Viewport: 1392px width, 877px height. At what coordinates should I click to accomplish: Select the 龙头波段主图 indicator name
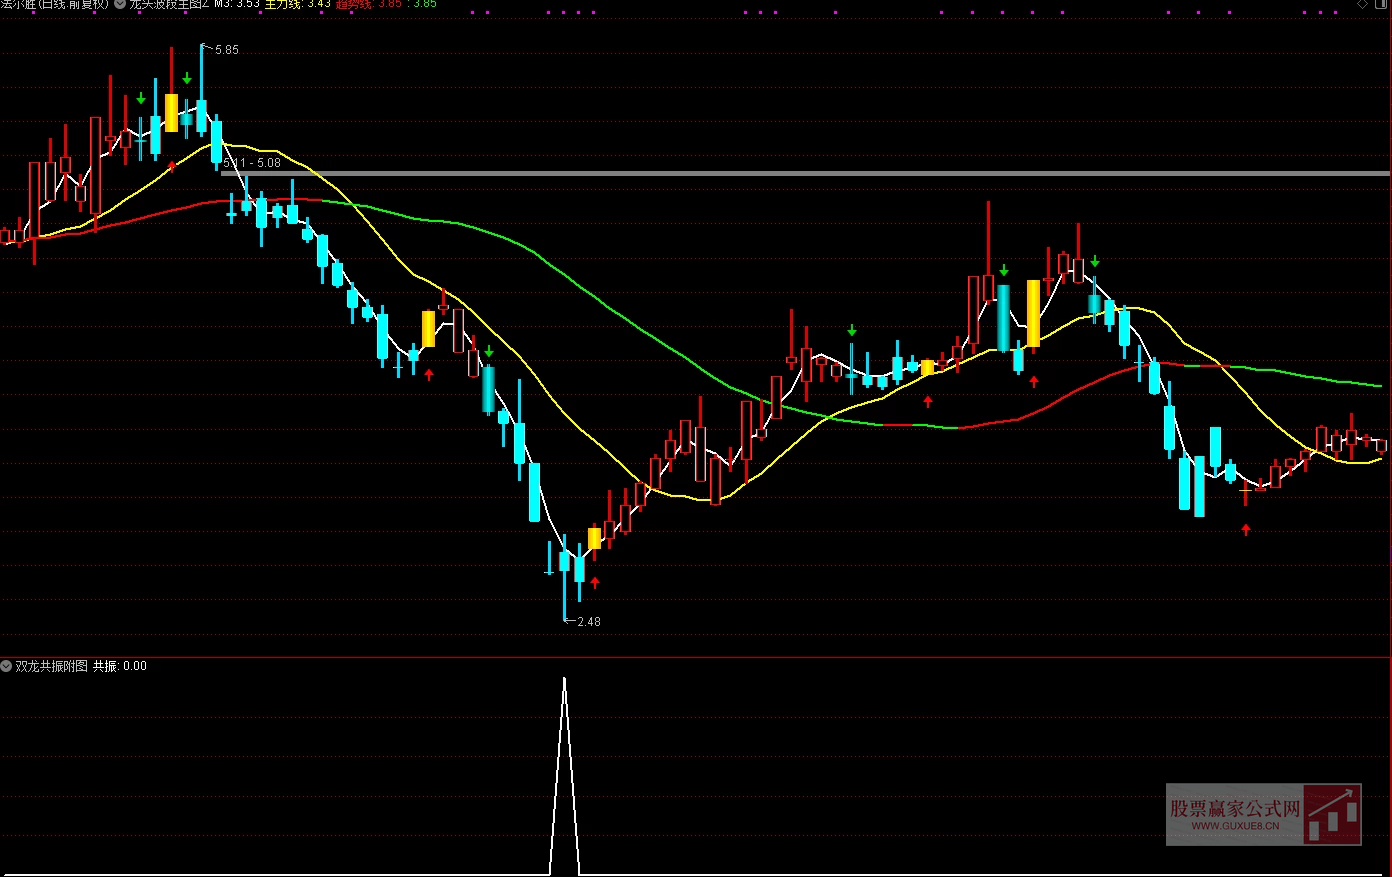point(169,4)
